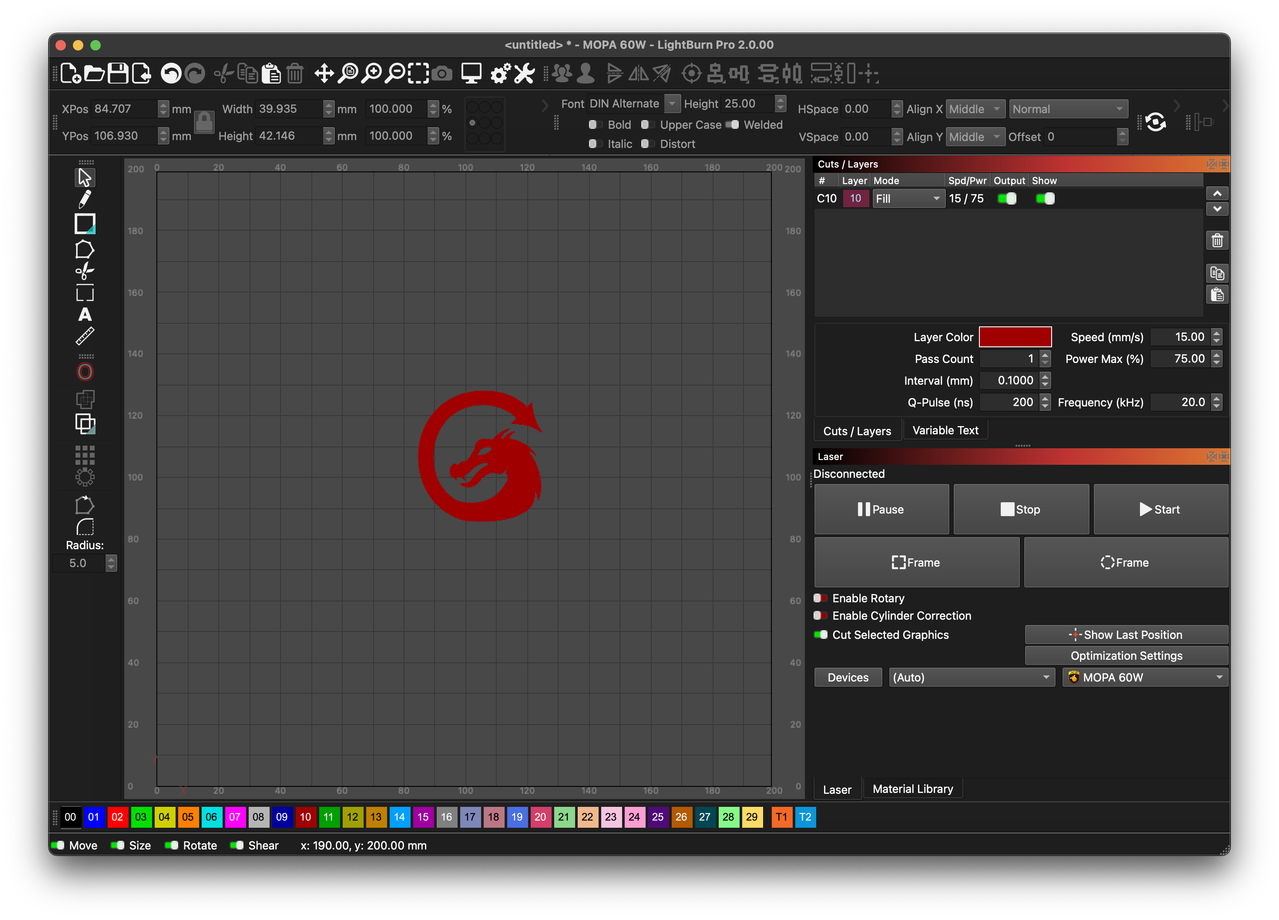Viewport: 1279px width, 920px height.
Task: Select palette color swatch 14
Action: coord(399,817)
